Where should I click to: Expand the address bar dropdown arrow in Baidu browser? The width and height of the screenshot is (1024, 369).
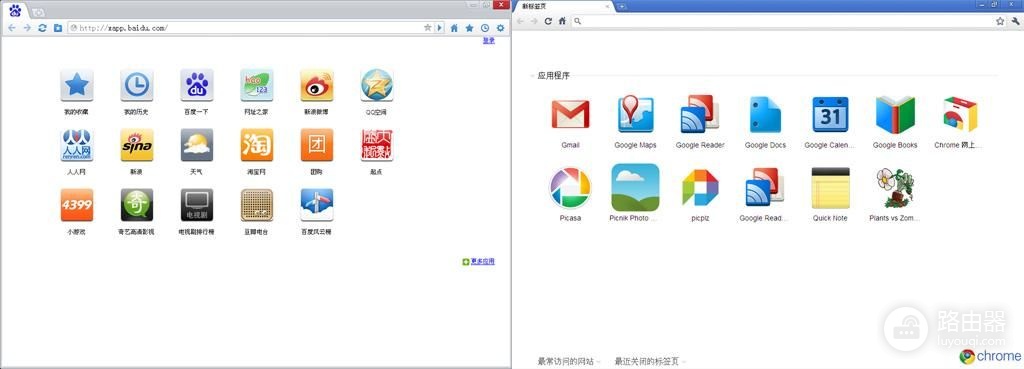pyautogui.click(x=440, y=27)
